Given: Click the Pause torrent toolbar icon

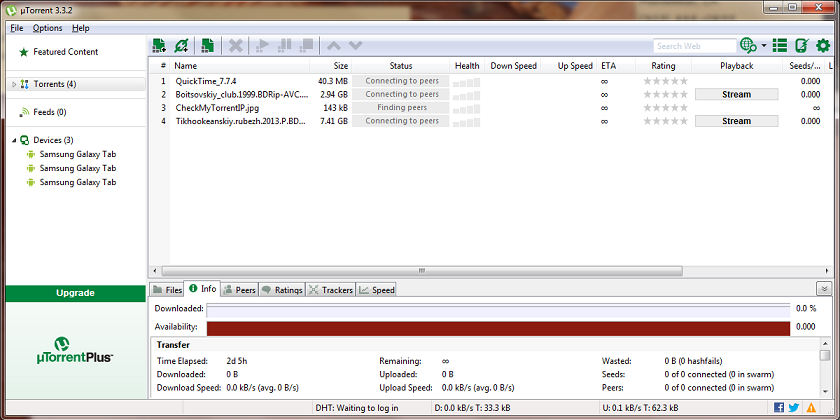Looking at the screenshot, I should [284, 46].
